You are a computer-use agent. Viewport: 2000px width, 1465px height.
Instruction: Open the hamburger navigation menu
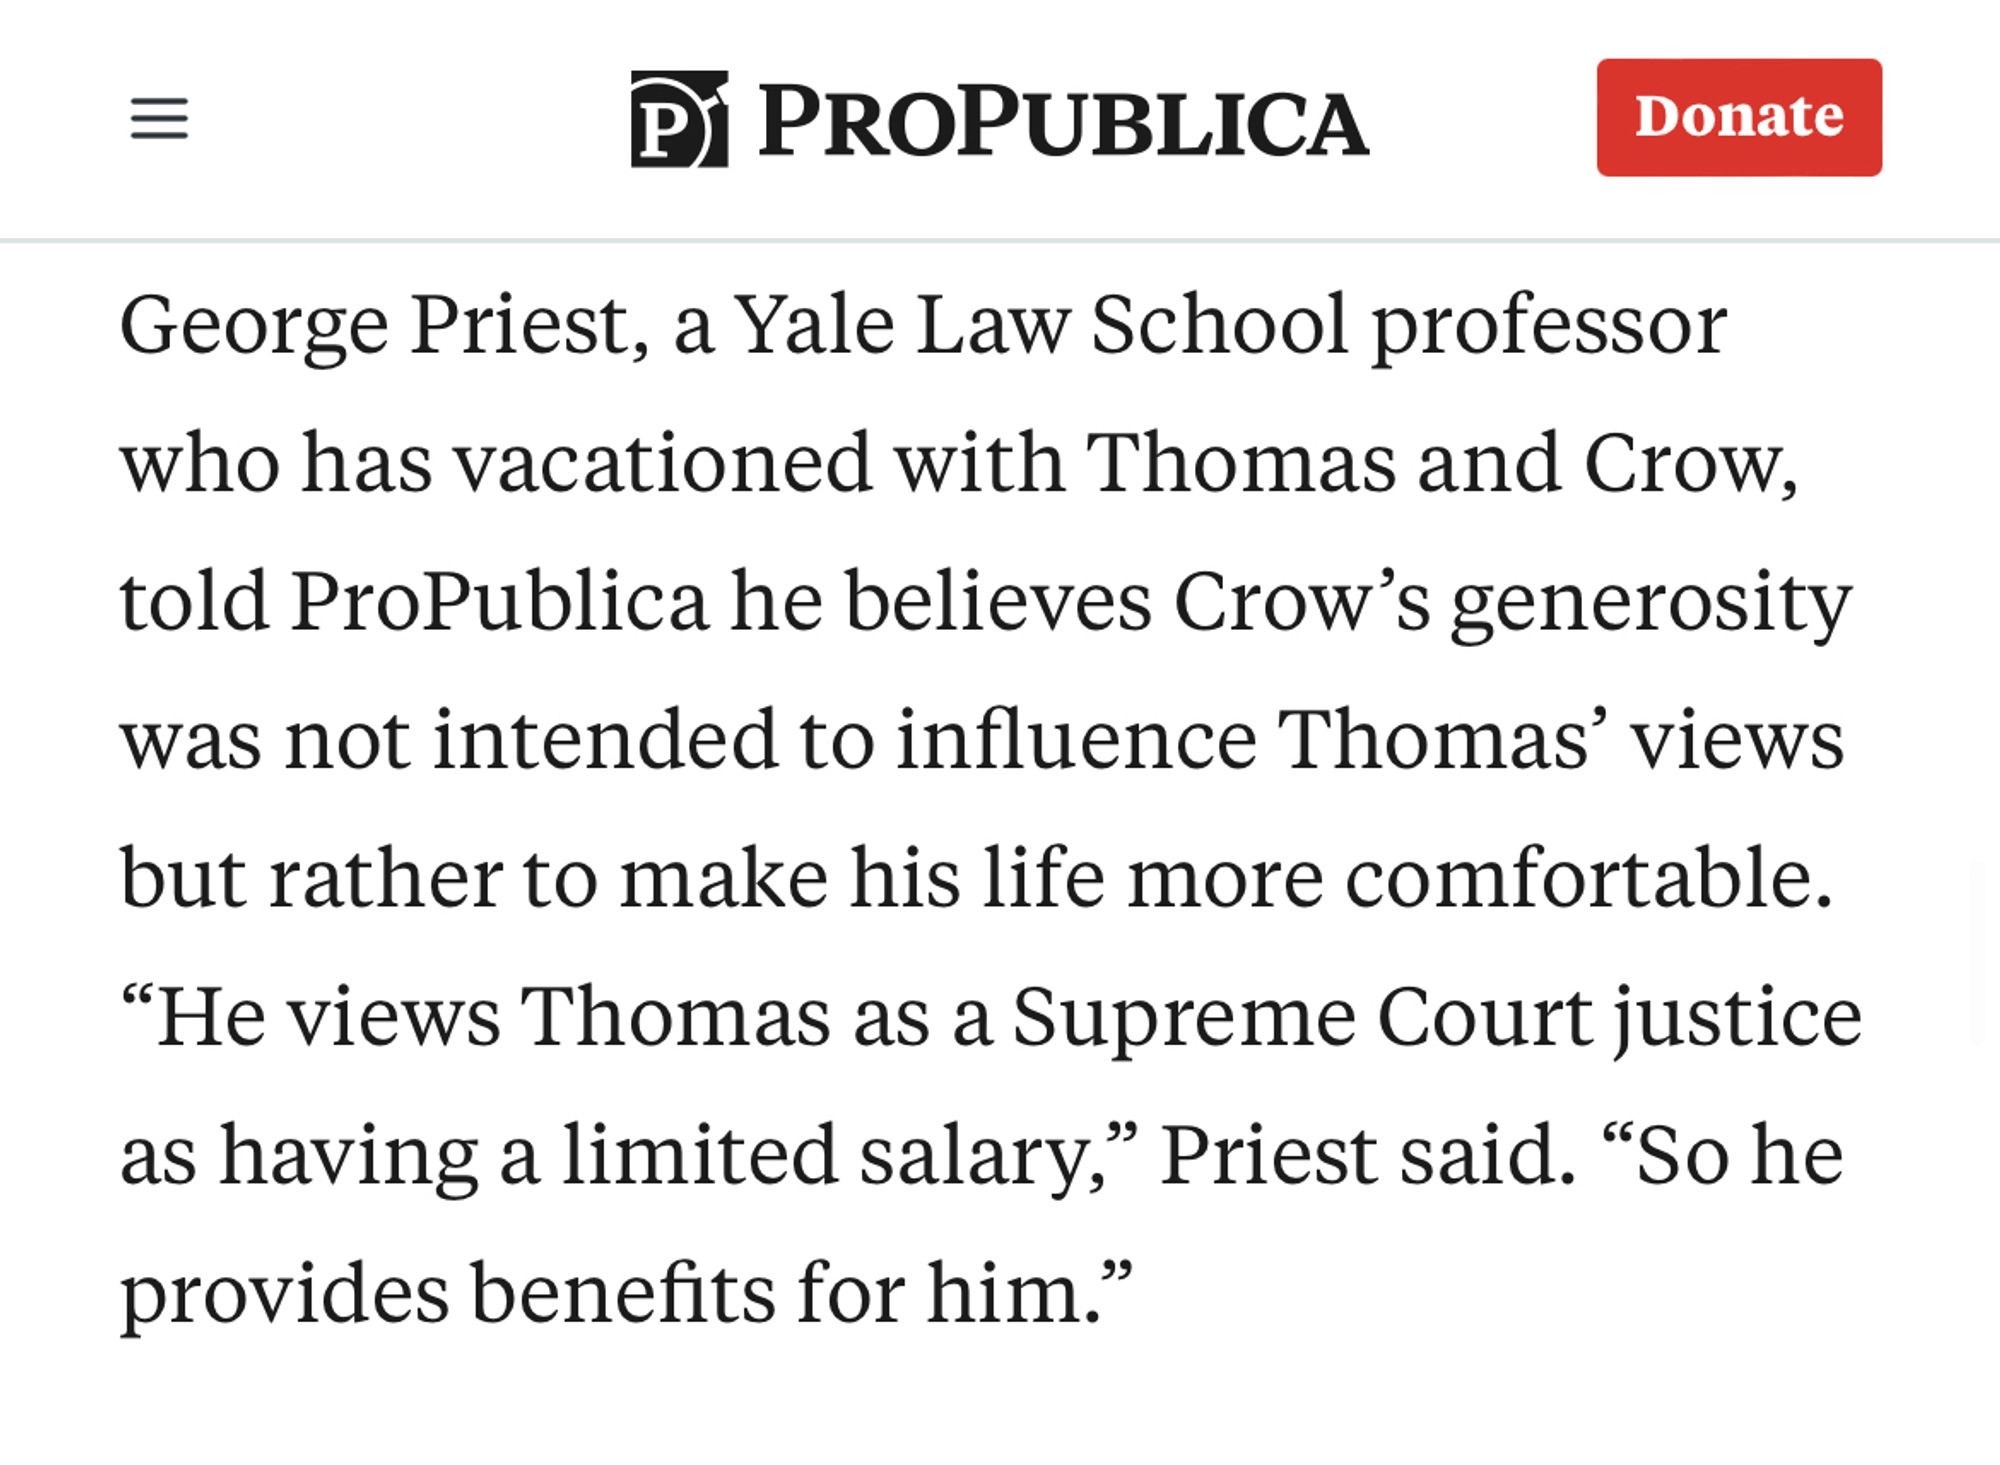pos(159,118)
